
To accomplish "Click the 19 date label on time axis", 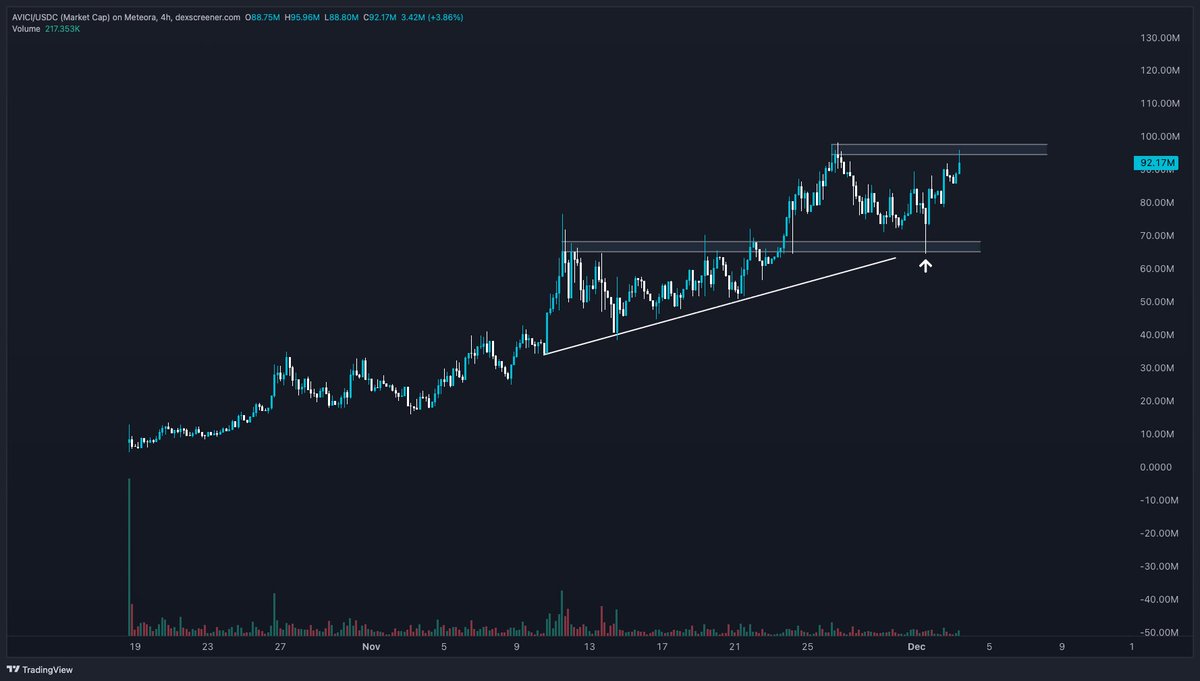I will click(x=133, y=647).
